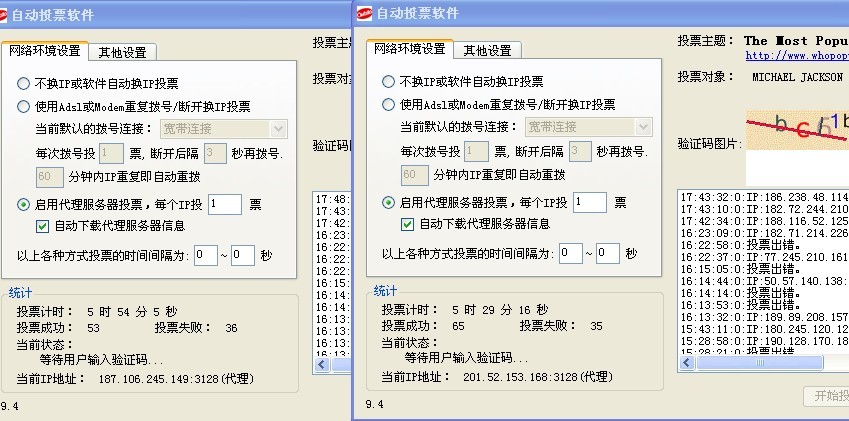Click The Most Popu vote topic title

click(x=796, y=41)
